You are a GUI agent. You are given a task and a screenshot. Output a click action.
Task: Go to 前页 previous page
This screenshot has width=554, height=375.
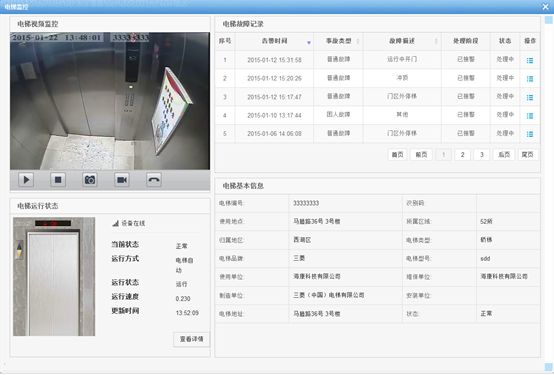421,154
